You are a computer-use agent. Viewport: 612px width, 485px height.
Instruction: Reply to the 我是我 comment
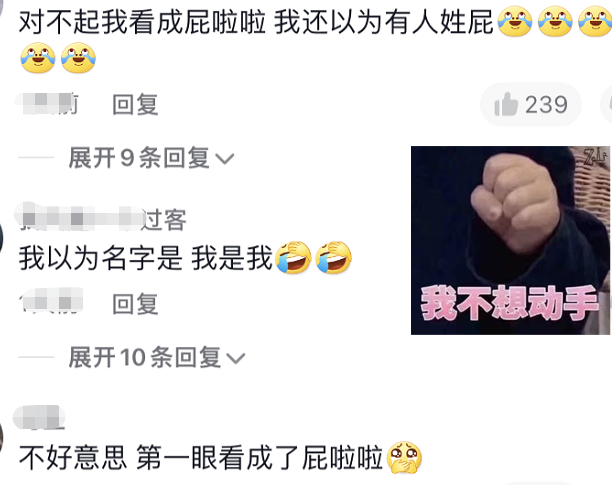(135, 304)
